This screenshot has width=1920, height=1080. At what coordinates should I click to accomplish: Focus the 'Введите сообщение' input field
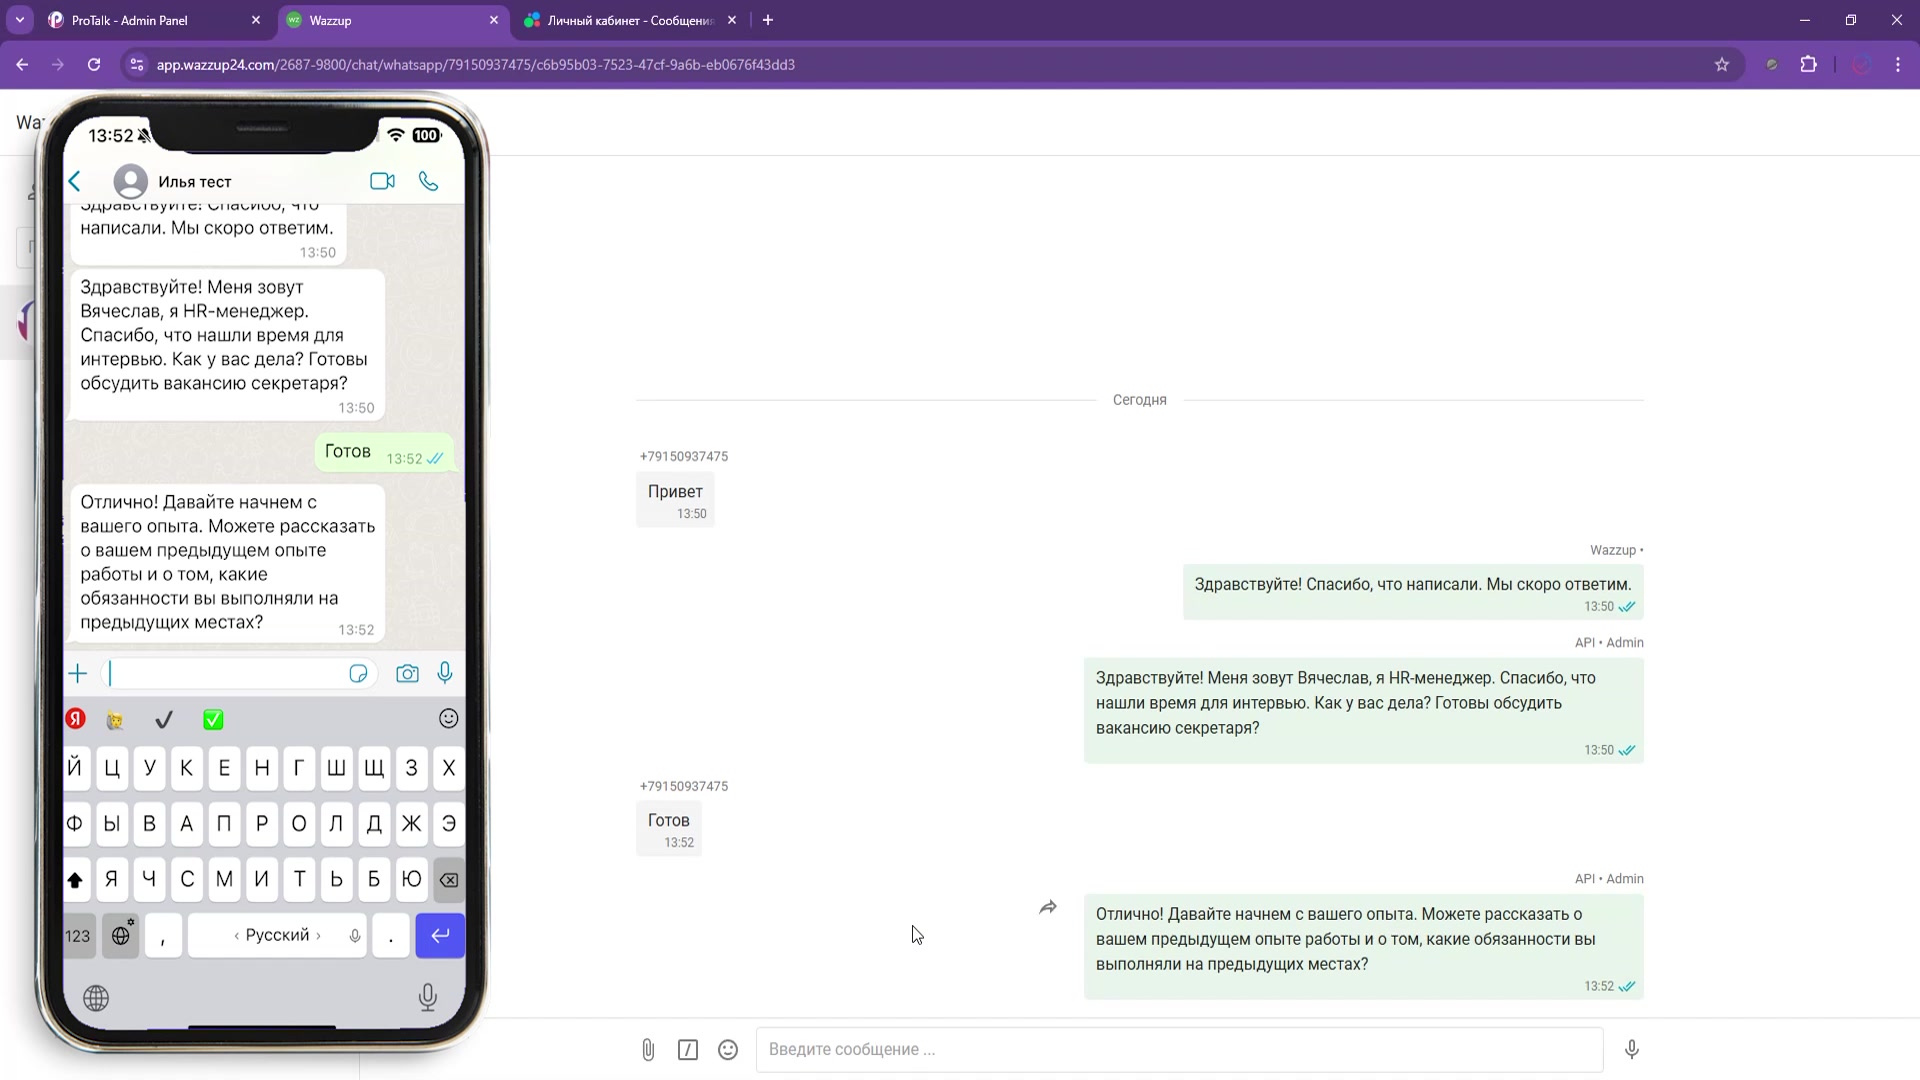pos(1179,1049)
